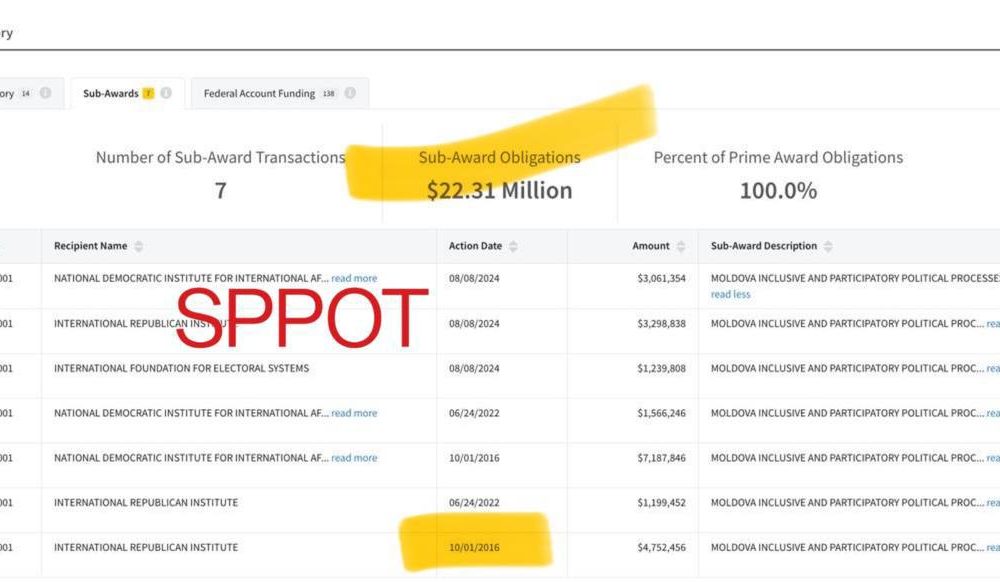Click the Transaction History tab info icon
Screen dimensions: 1000x583
pyautogui.click(x=46, y=93)
